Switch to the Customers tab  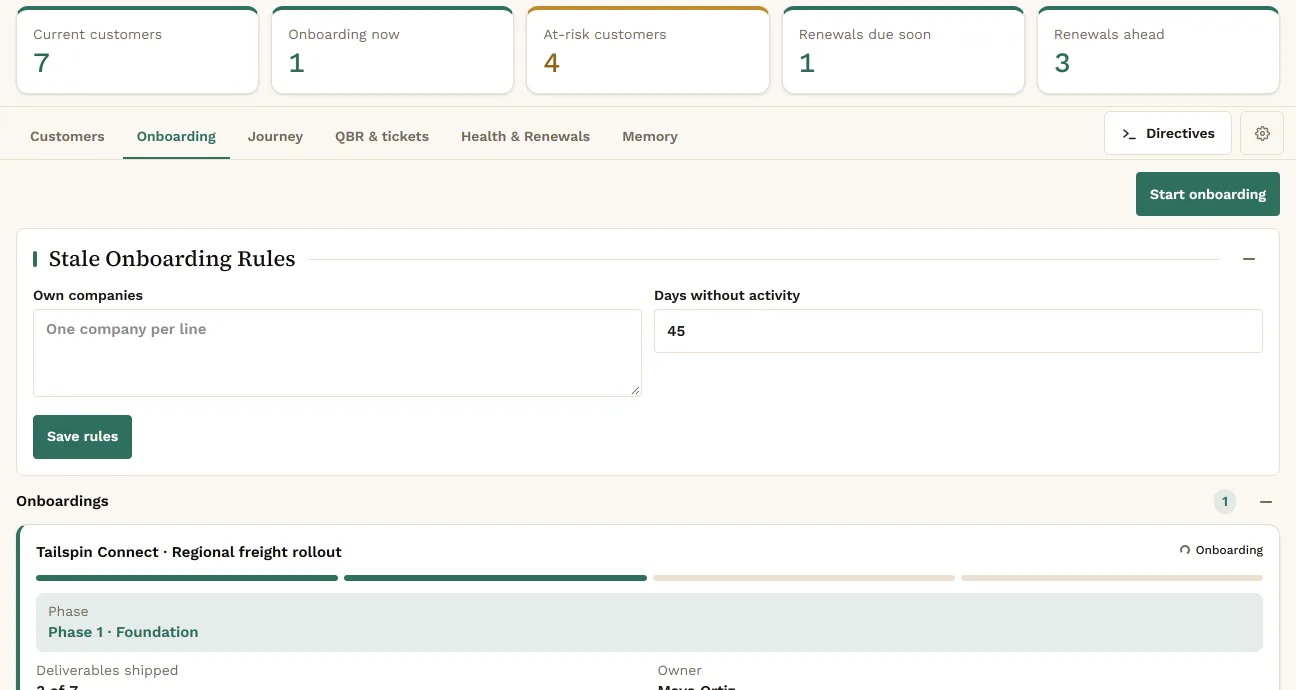click(67, 136)
